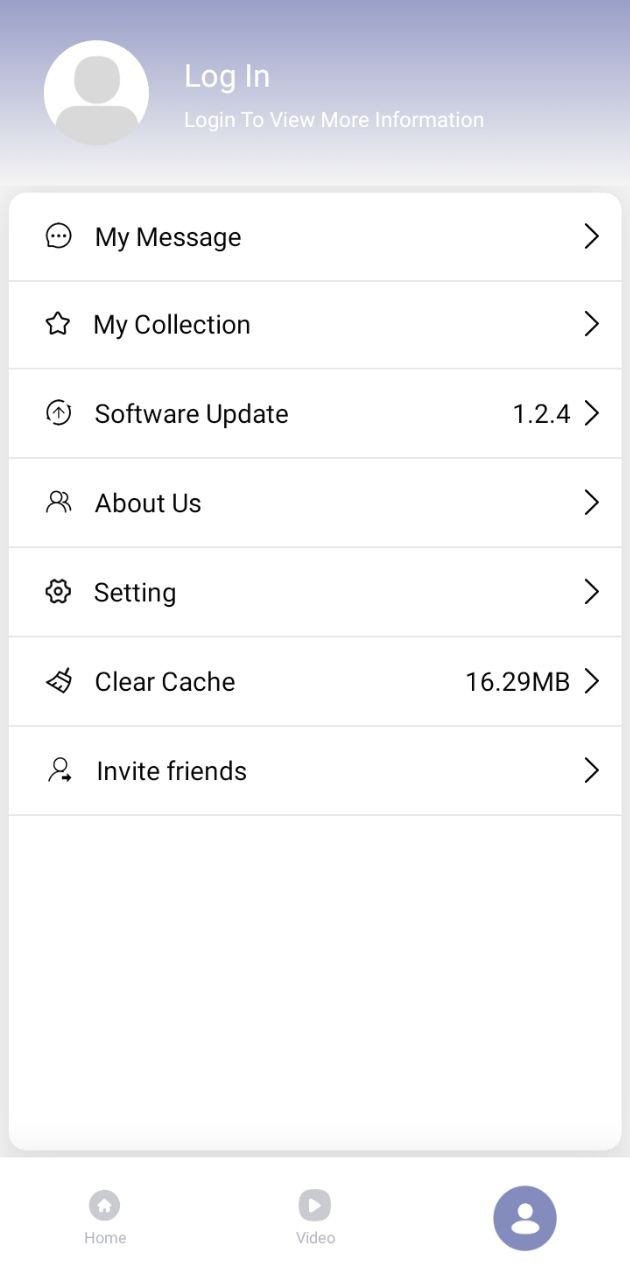Tap the Invite friends person icon
The height and width of the screenshot is (1280, 630).
pos(60,770)
